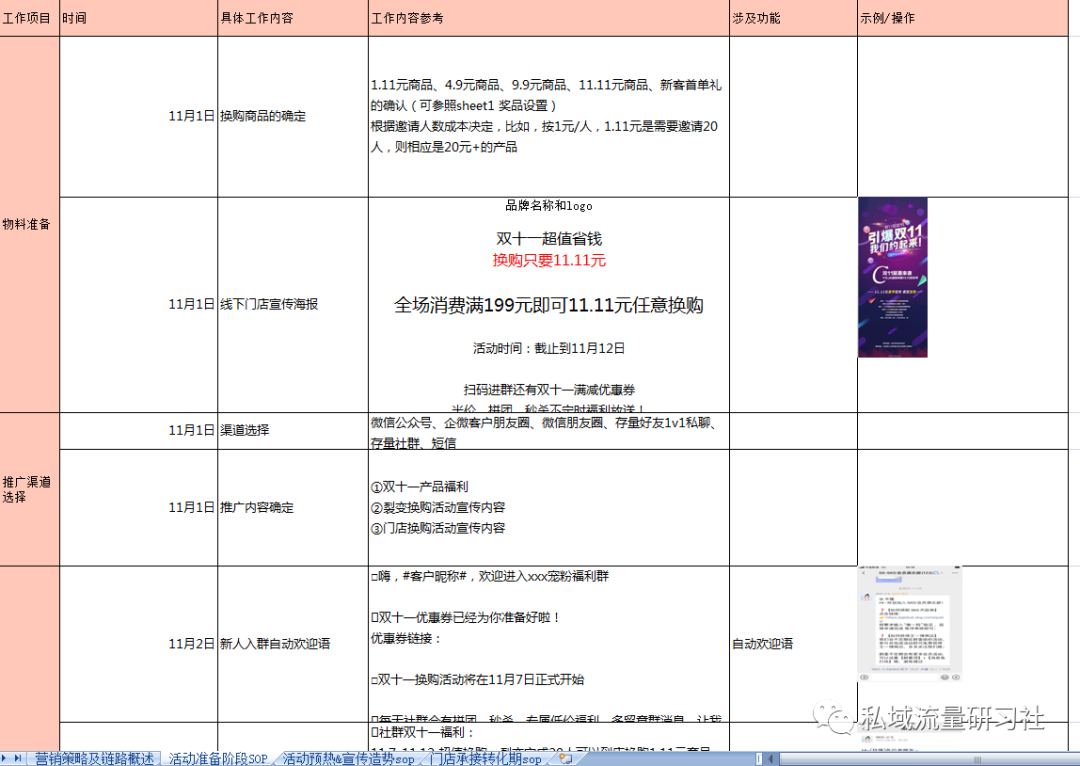Click the ③门店换购活动宣传内容 line

coord(438,528)
